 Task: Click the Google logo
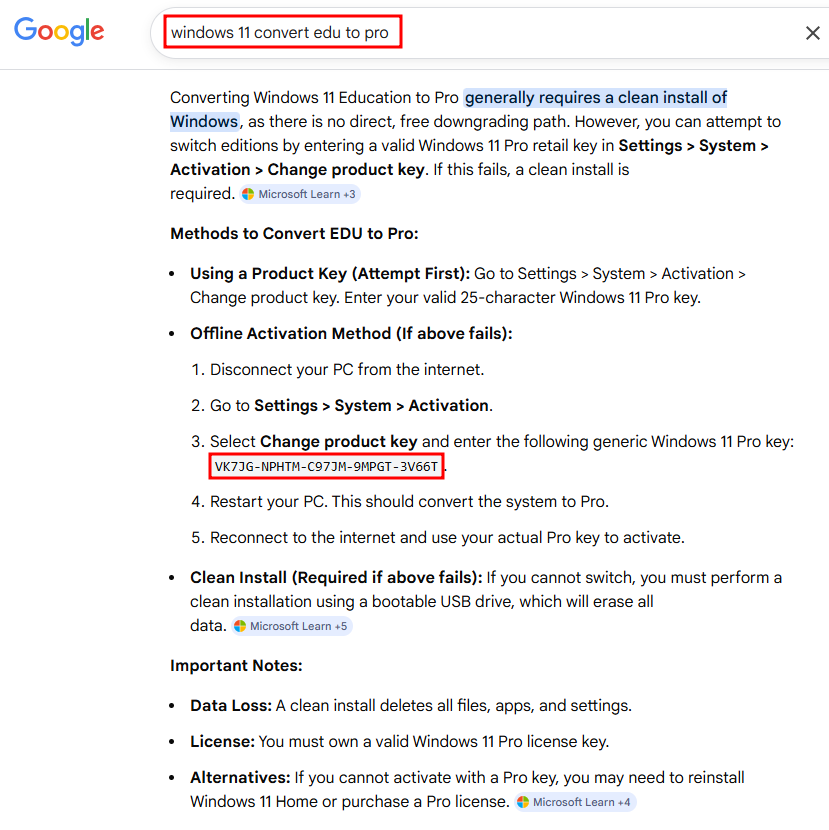pos(59,31)
